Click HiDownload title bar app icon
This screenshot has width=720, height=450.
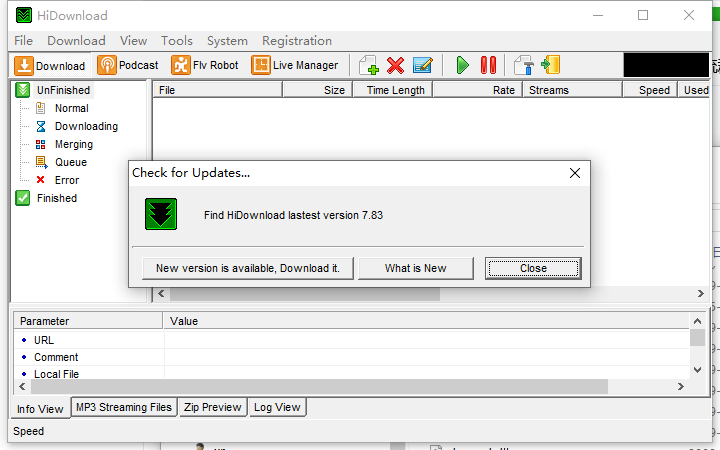click(x=24, y=15)
